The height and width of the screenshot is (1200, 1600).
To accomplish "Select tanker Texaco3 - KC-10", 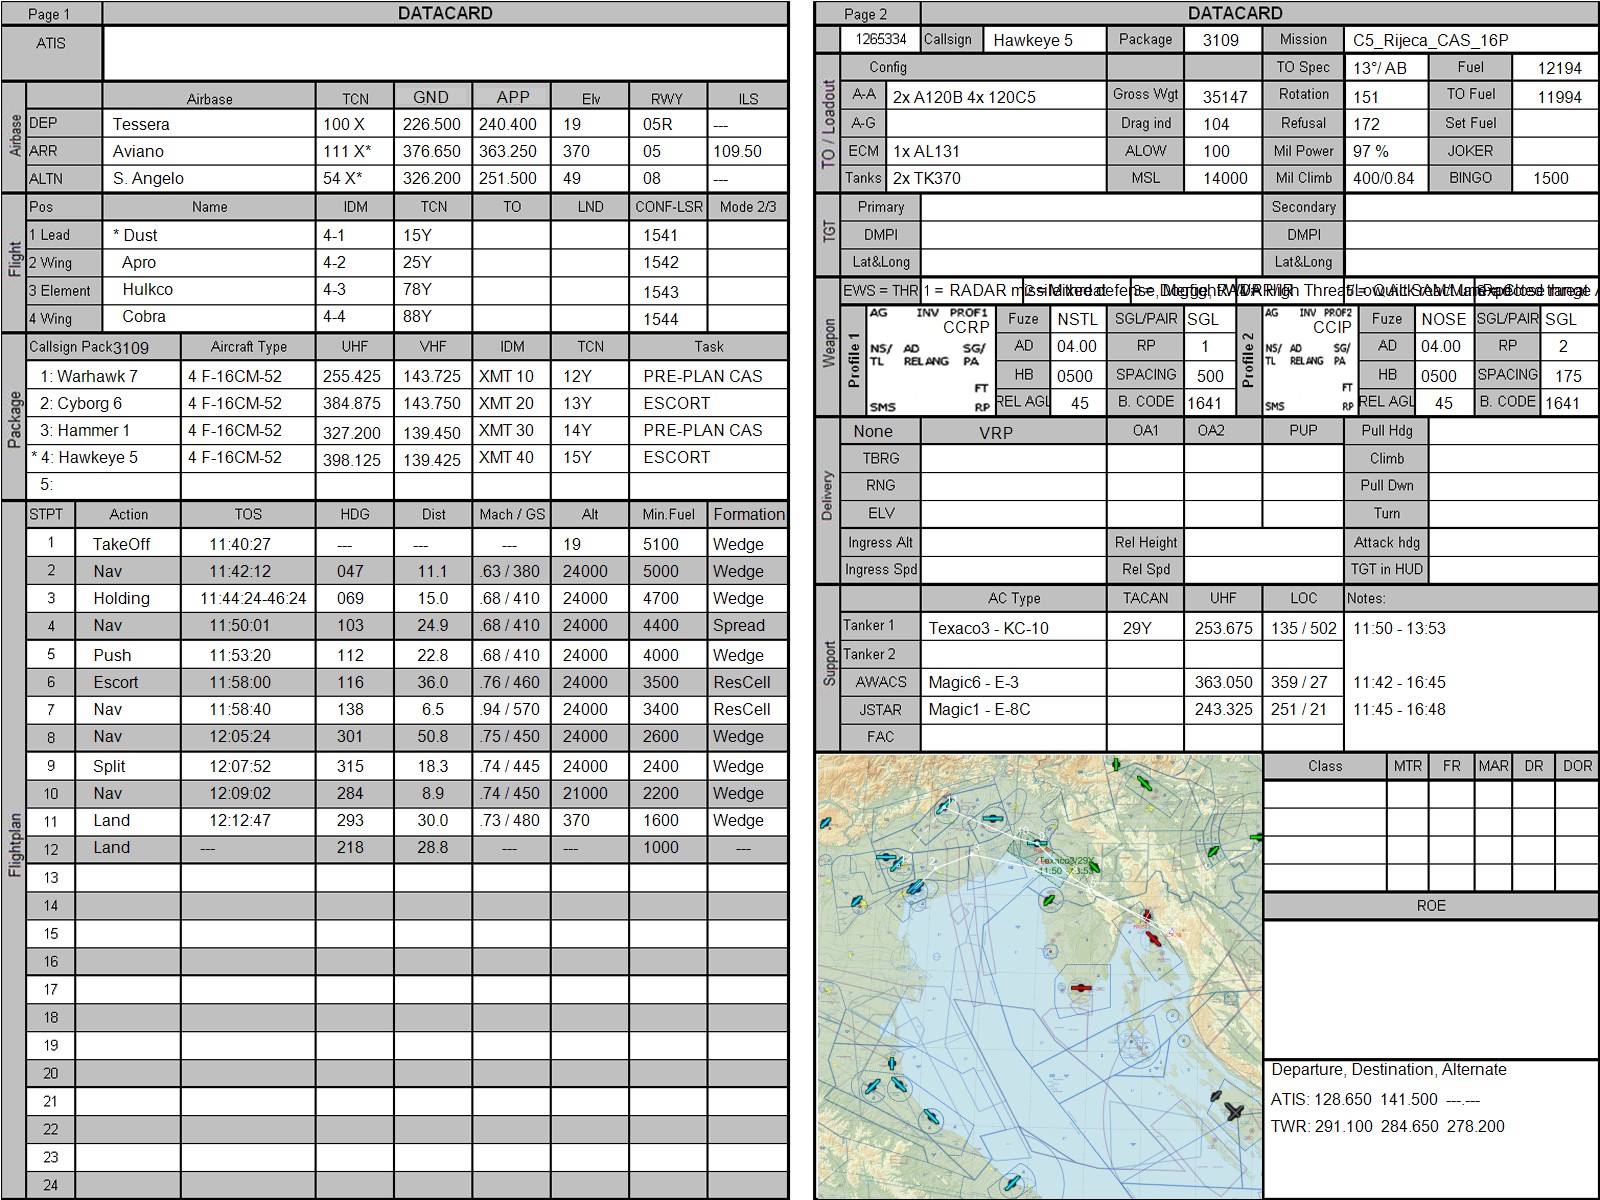I will pyautogui.click(x=988, y=628).
